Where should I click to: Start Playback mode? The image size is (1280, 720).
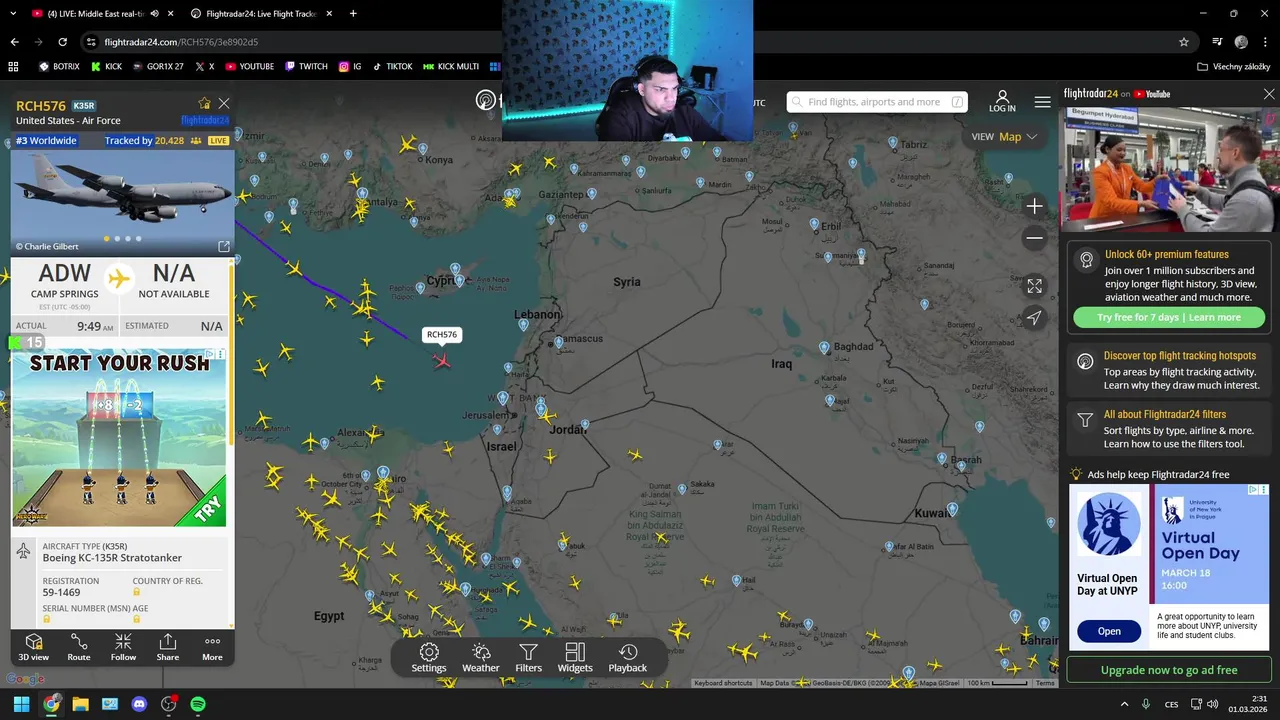pyautogui.click(x=628, y=658)
